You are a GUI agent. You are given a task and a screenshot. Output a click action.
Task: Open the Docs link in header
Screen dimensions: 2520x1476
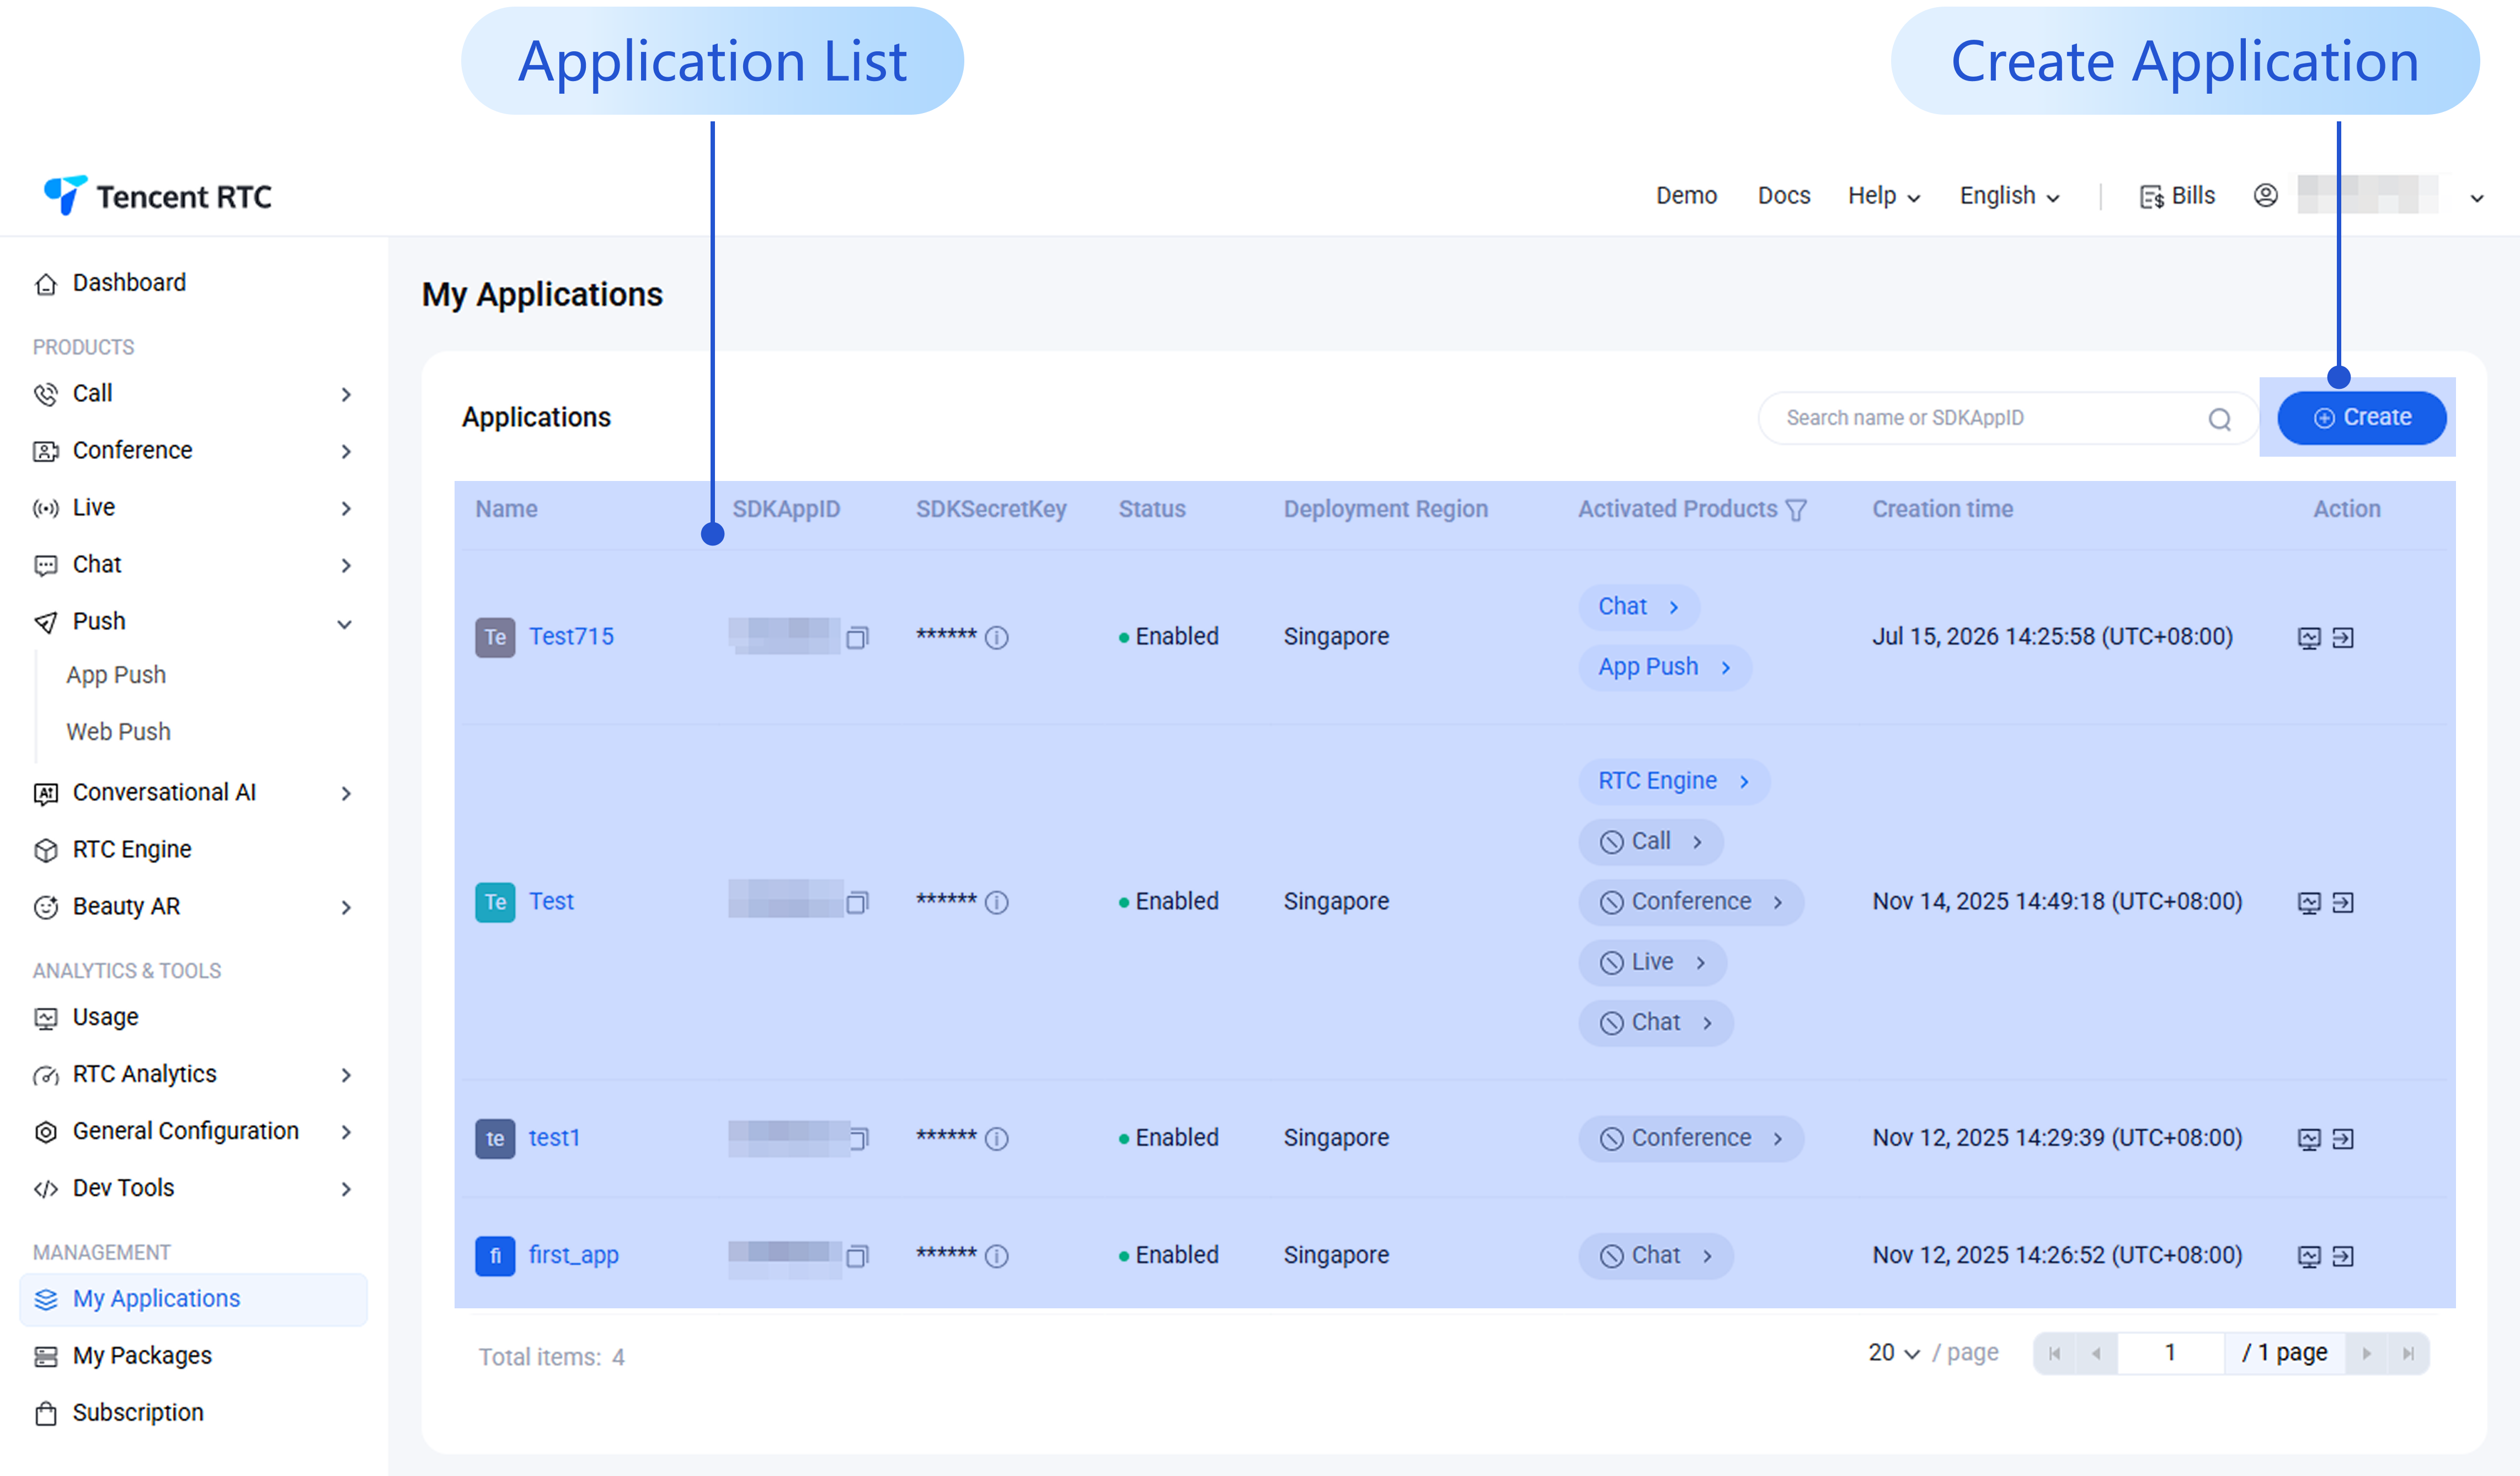pos(1784,196)
